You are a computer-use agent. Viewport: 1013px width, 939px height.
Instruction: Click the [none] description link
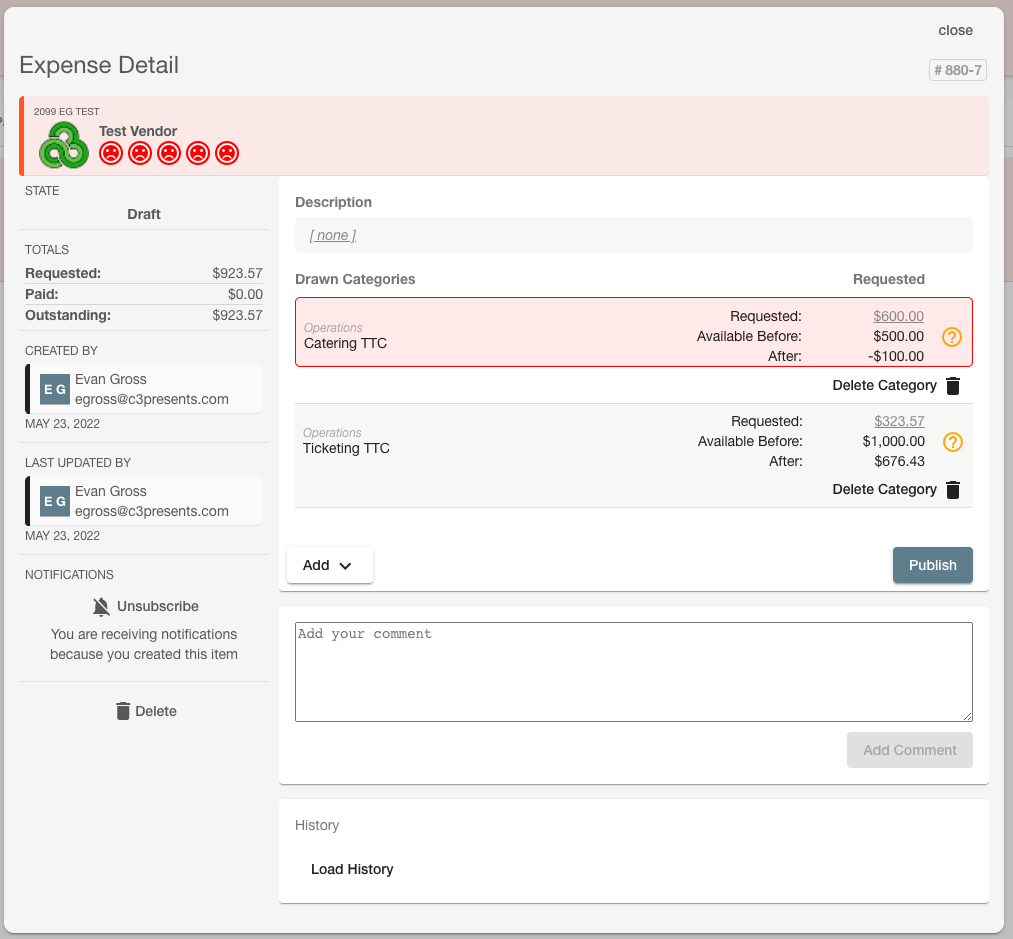333,235
